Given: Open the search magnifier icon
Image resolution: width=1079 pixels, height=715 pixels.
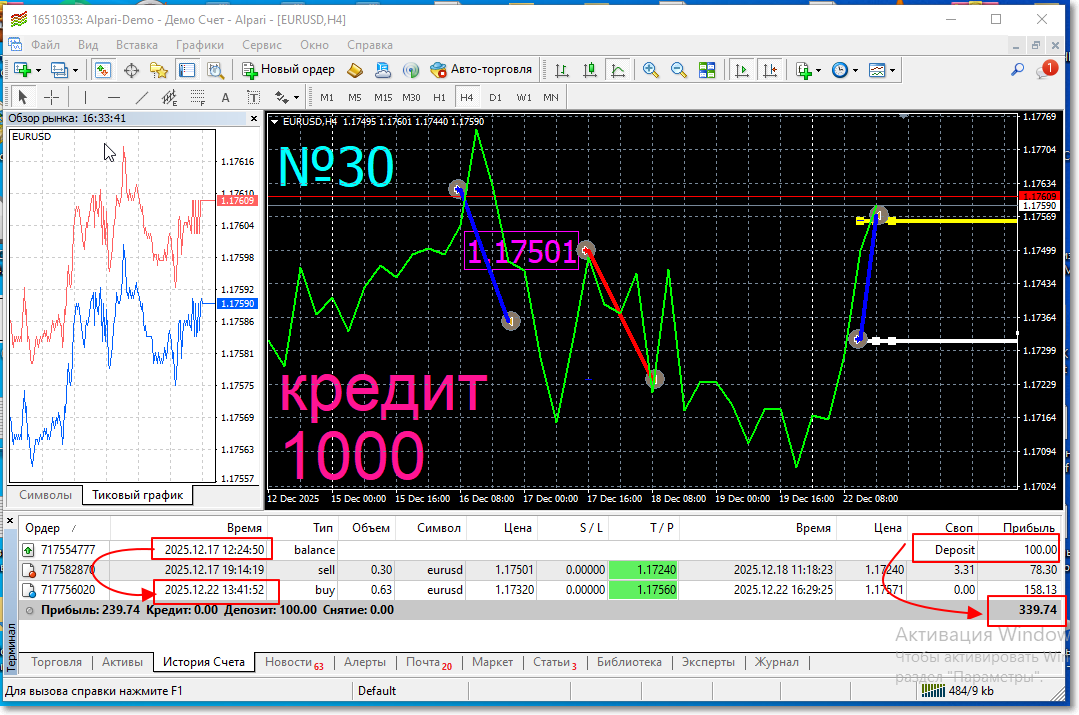Looking at the screenshot, I should 1018,70.
